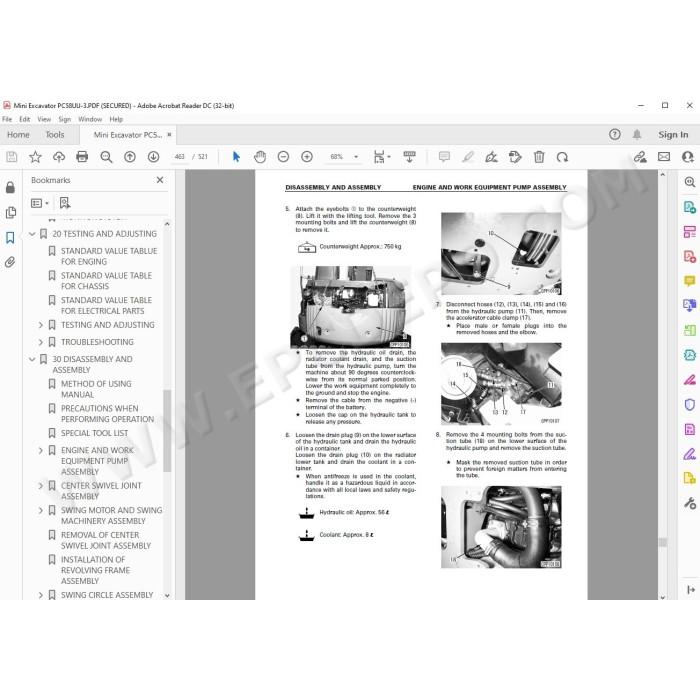The height and width of the screenshot is (700, 700).
Task: Bookmark file with star icon
Action: (x=35, y=157)
